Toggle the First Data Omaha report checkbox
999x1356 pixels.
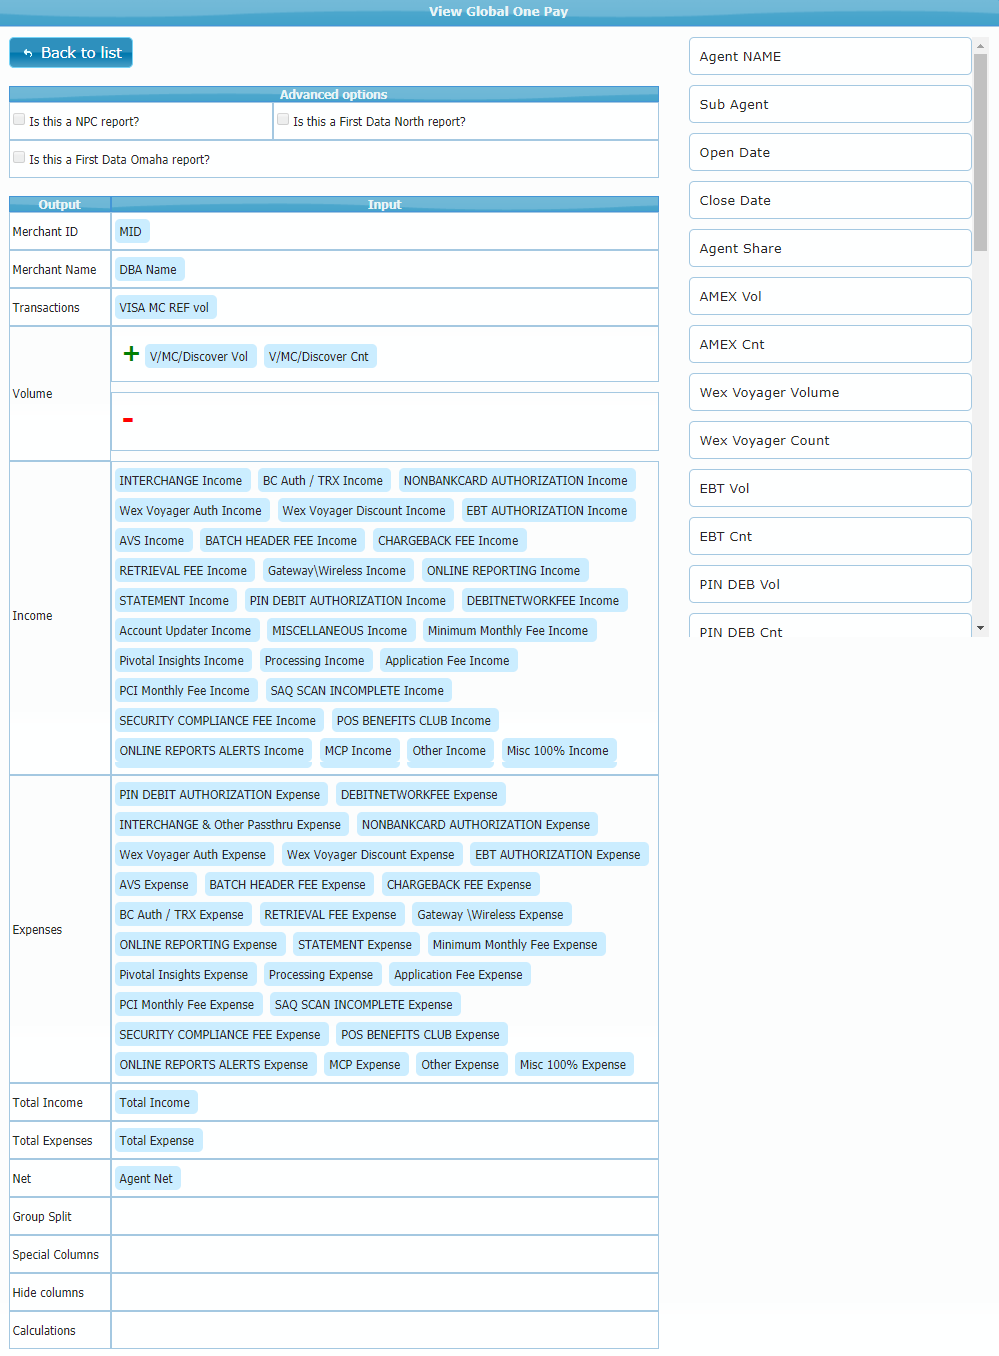click(19, 158)
